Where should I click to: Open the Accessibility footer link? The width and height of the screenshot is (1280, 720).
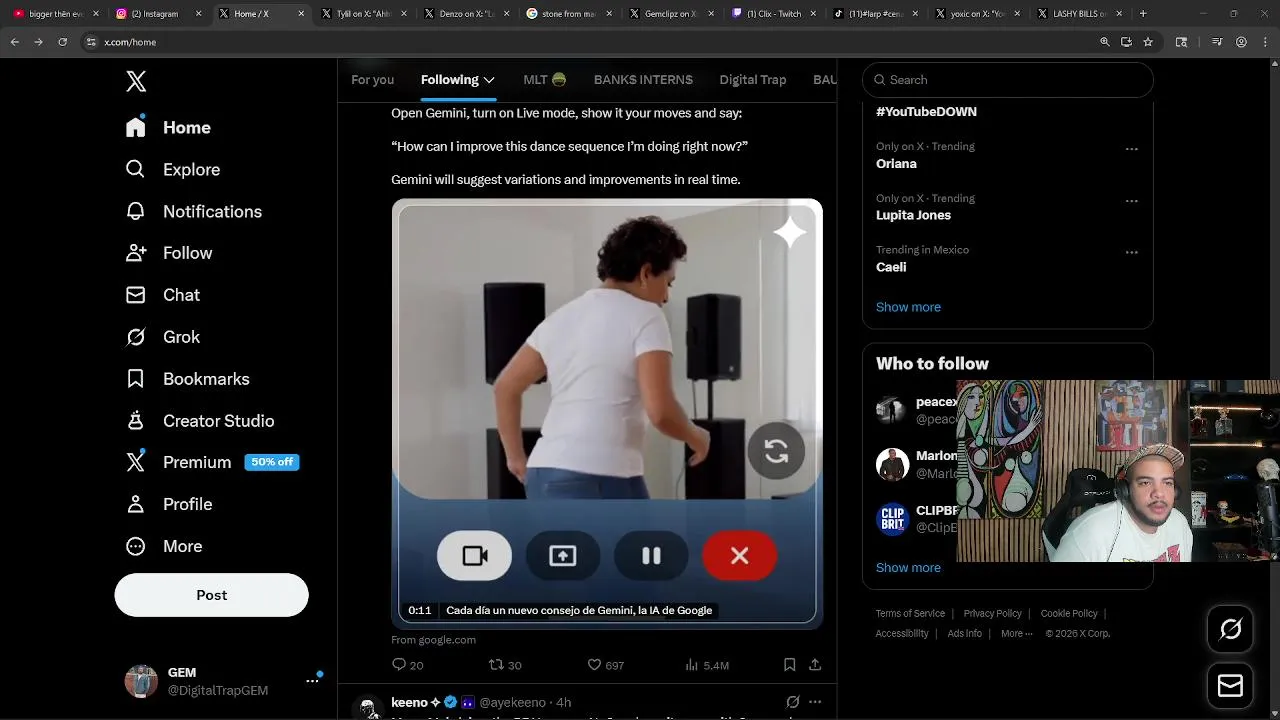(902, 634)
